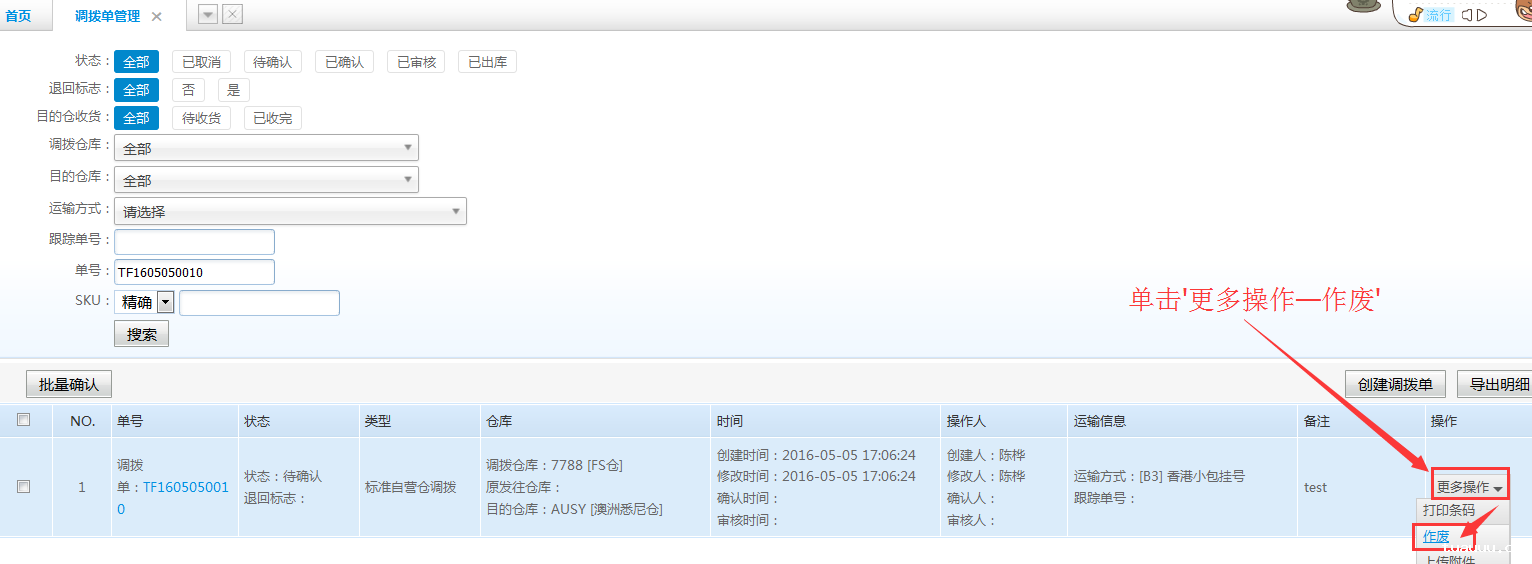1532x564 pixels.
Task: Click the 单号 column header
Action: (130, 422)
